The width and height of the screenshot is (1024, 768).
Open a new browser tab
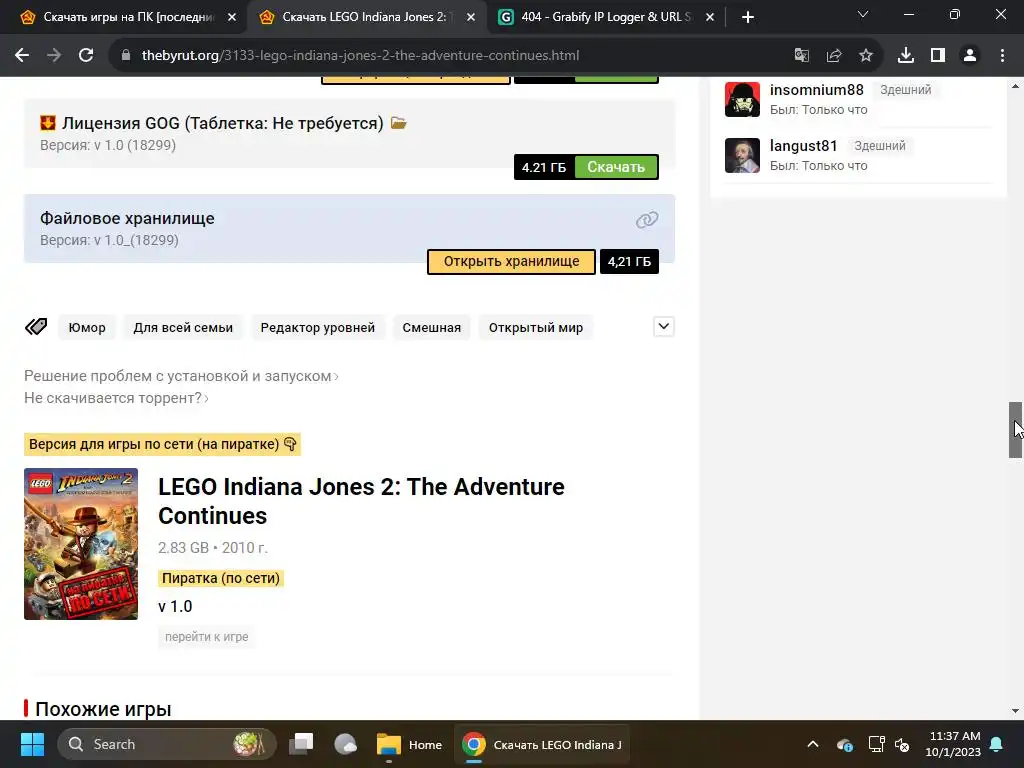tap(748, 17)
